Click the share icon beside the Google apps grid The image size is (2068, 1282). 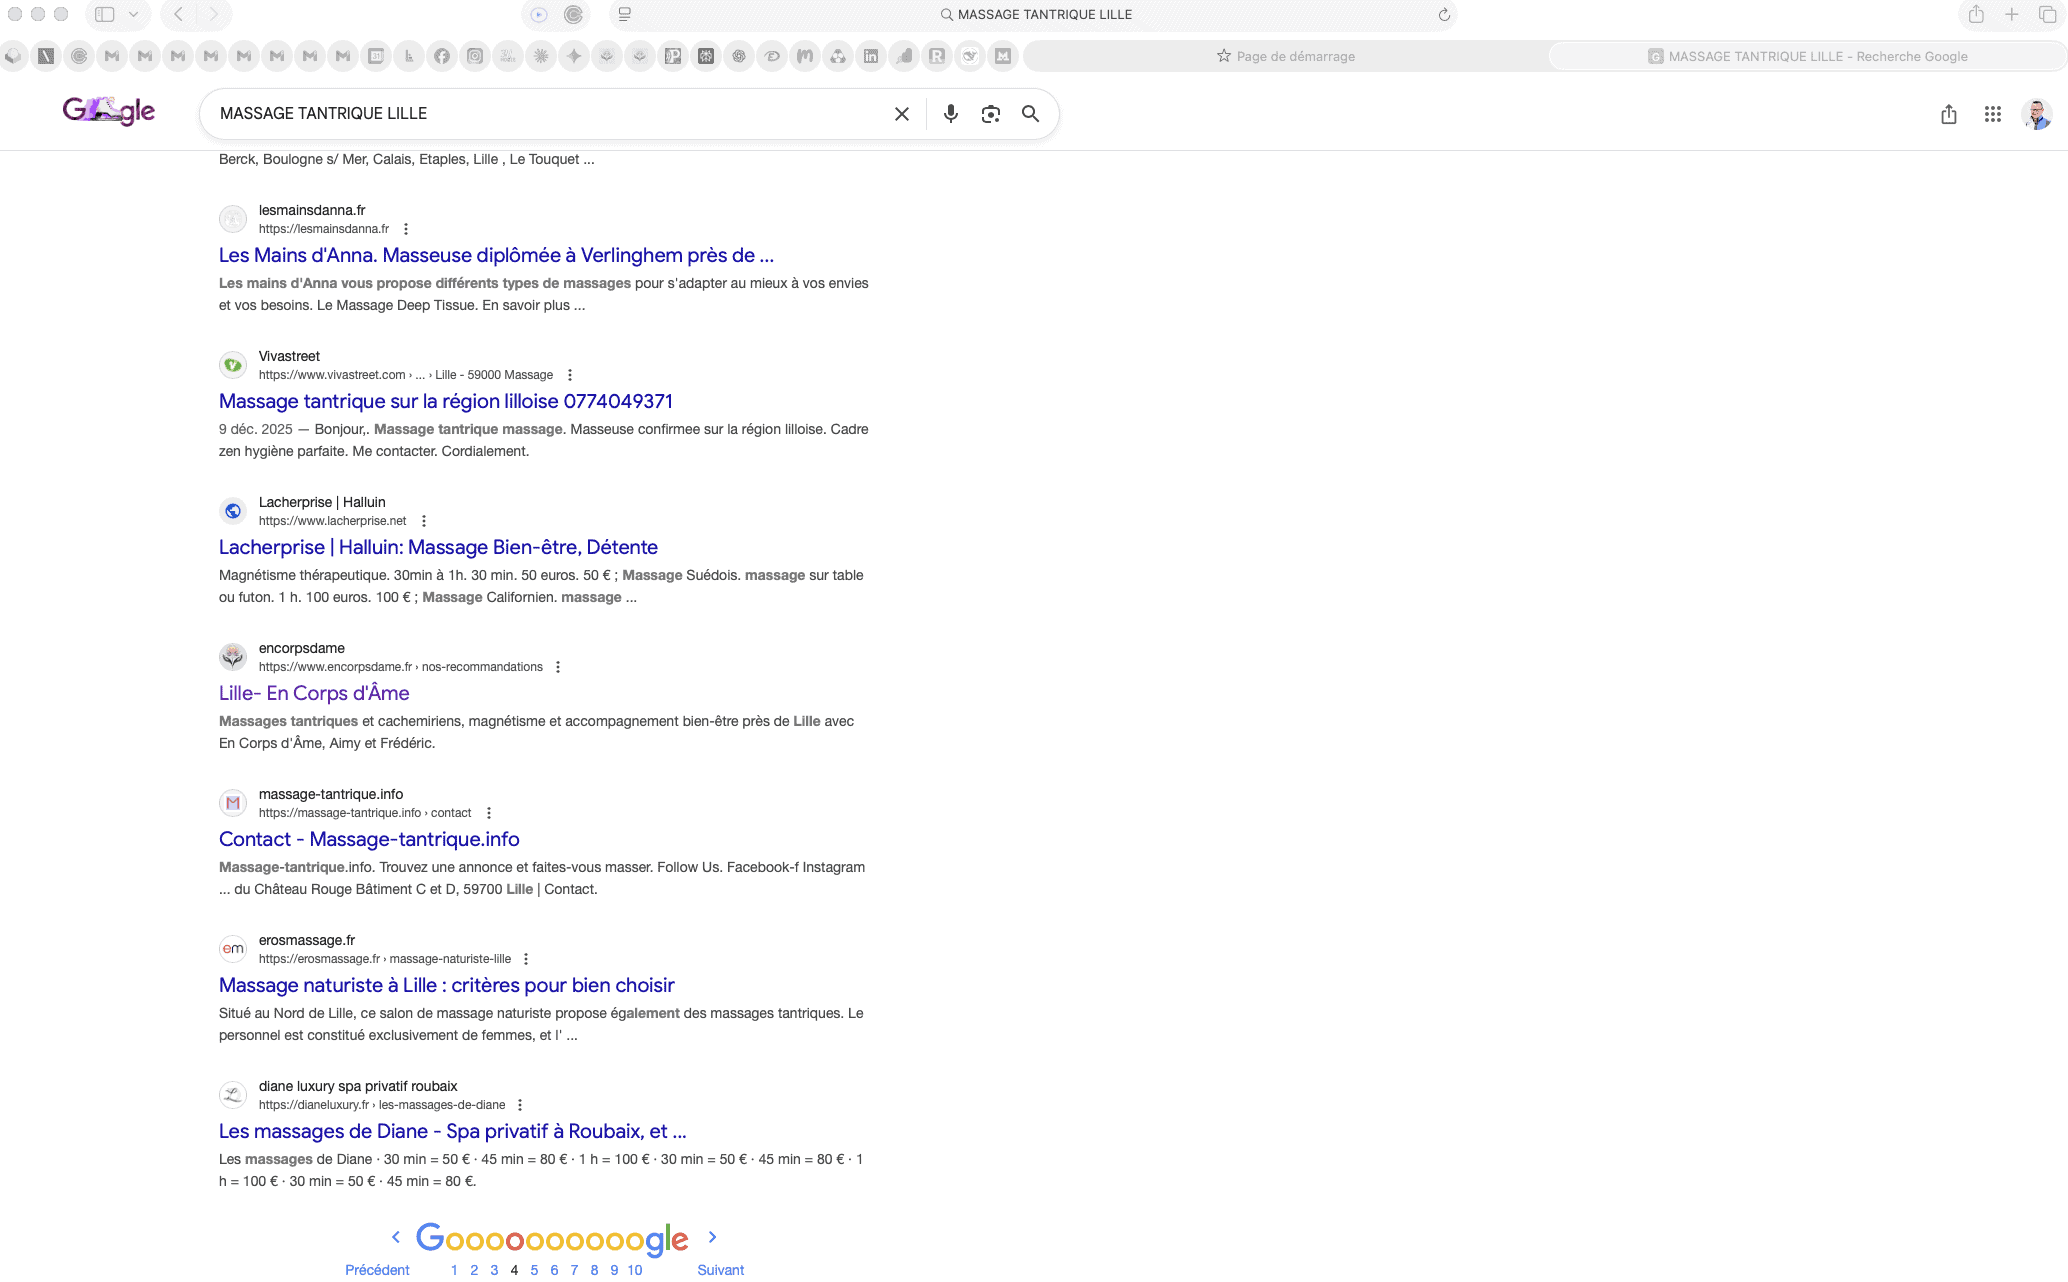click(x=1949, y=114)
